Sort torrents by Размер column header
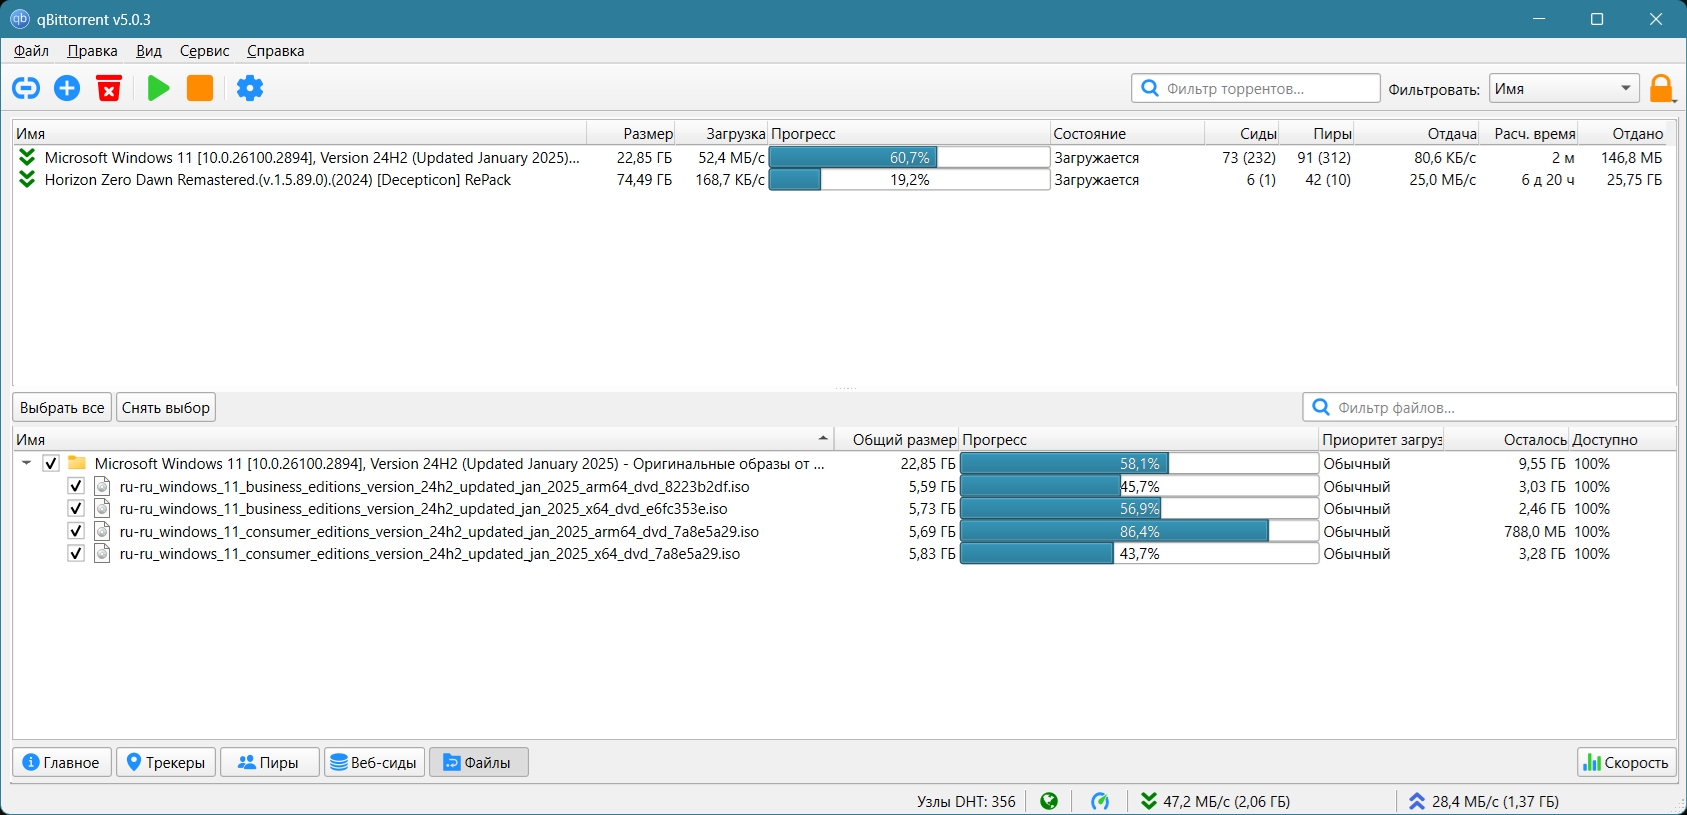The width and height of the screenshot is (1687, 815). [x=632, y=134]
